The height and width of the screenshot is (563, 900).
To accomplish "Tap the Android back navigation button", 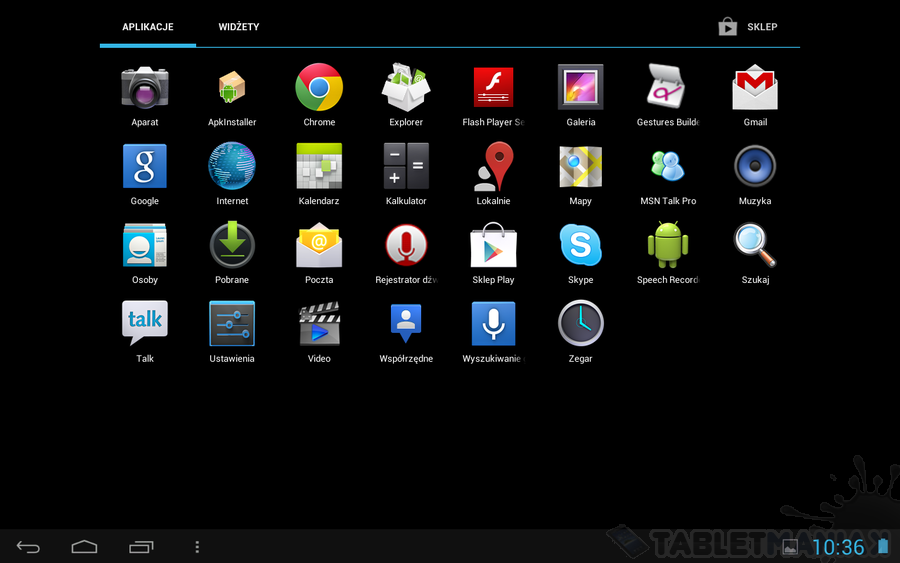I will click(x=28, y=547).
